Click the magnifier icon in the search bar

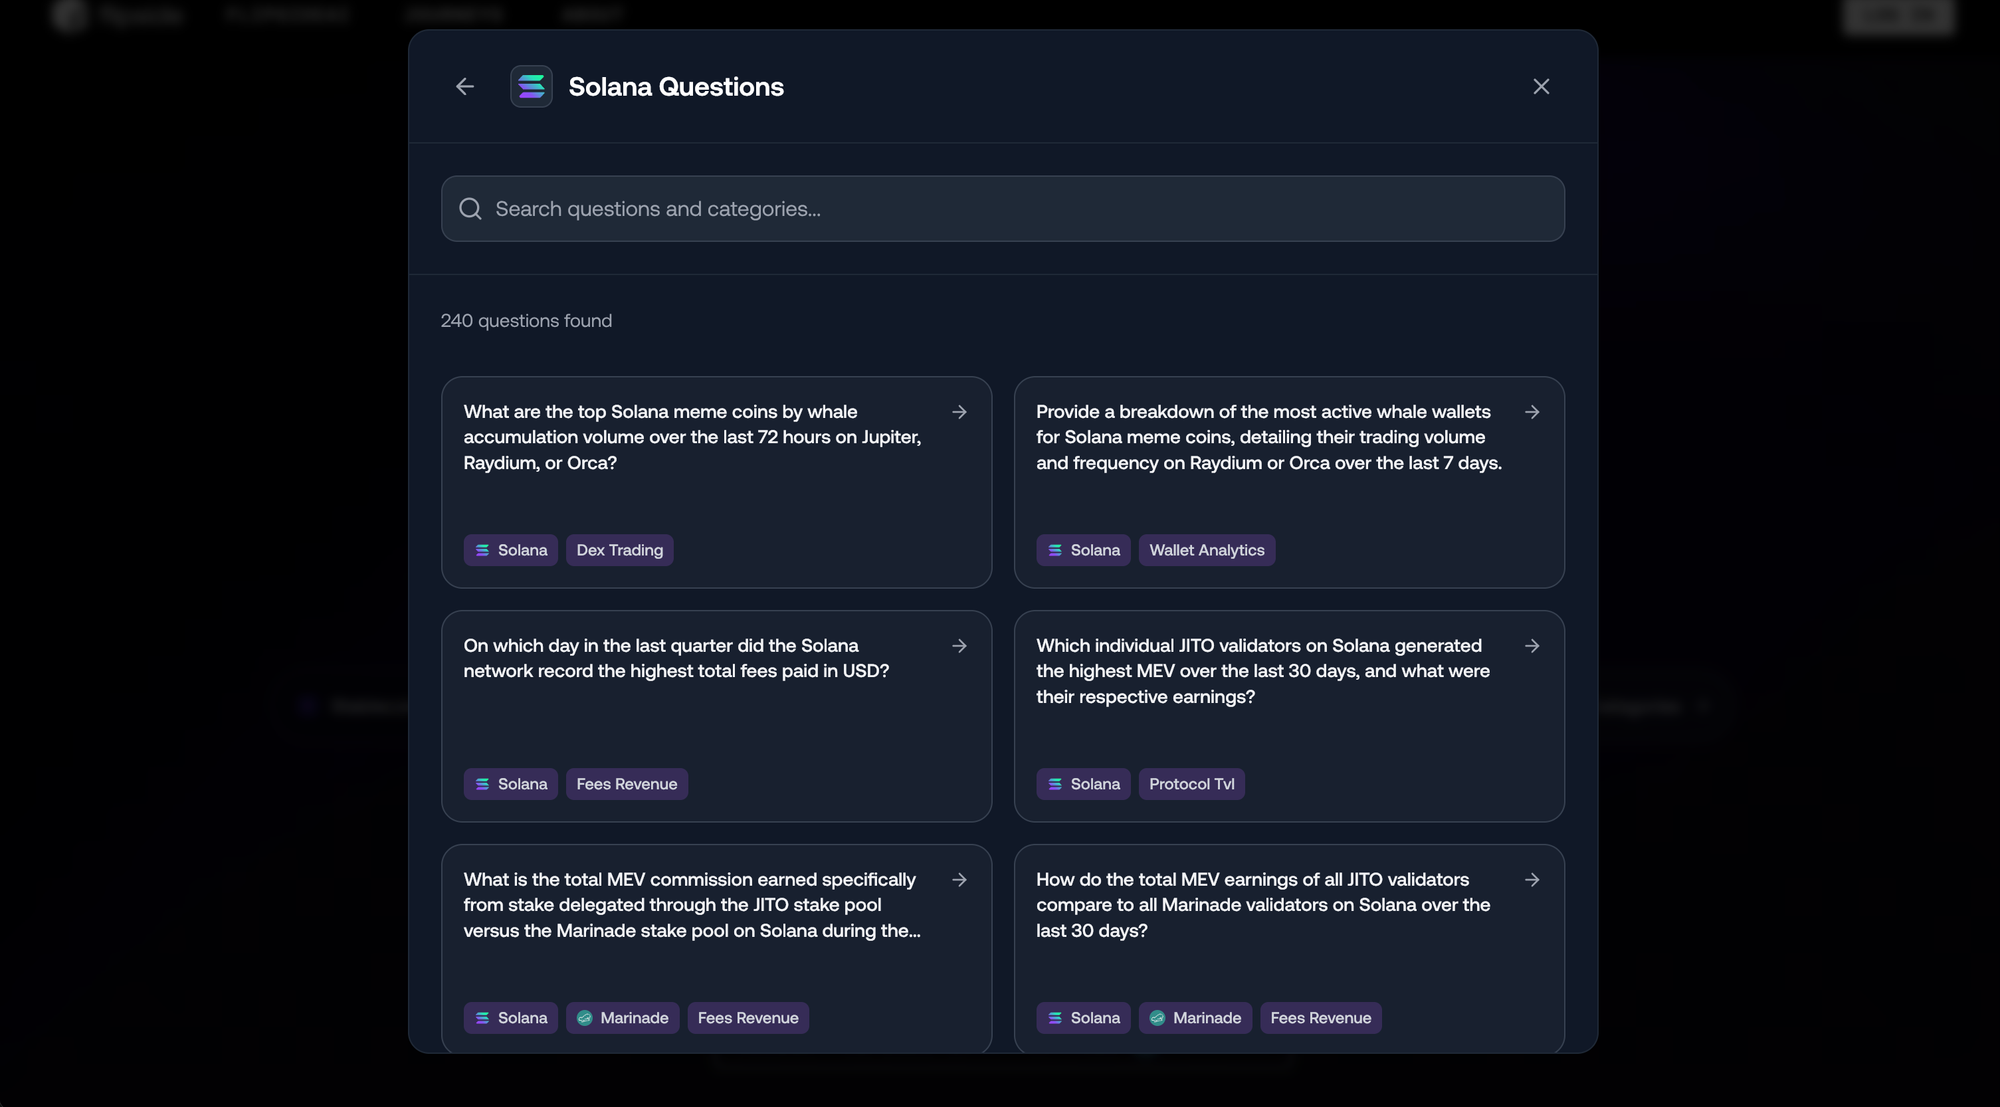click(x=470, y=209)
